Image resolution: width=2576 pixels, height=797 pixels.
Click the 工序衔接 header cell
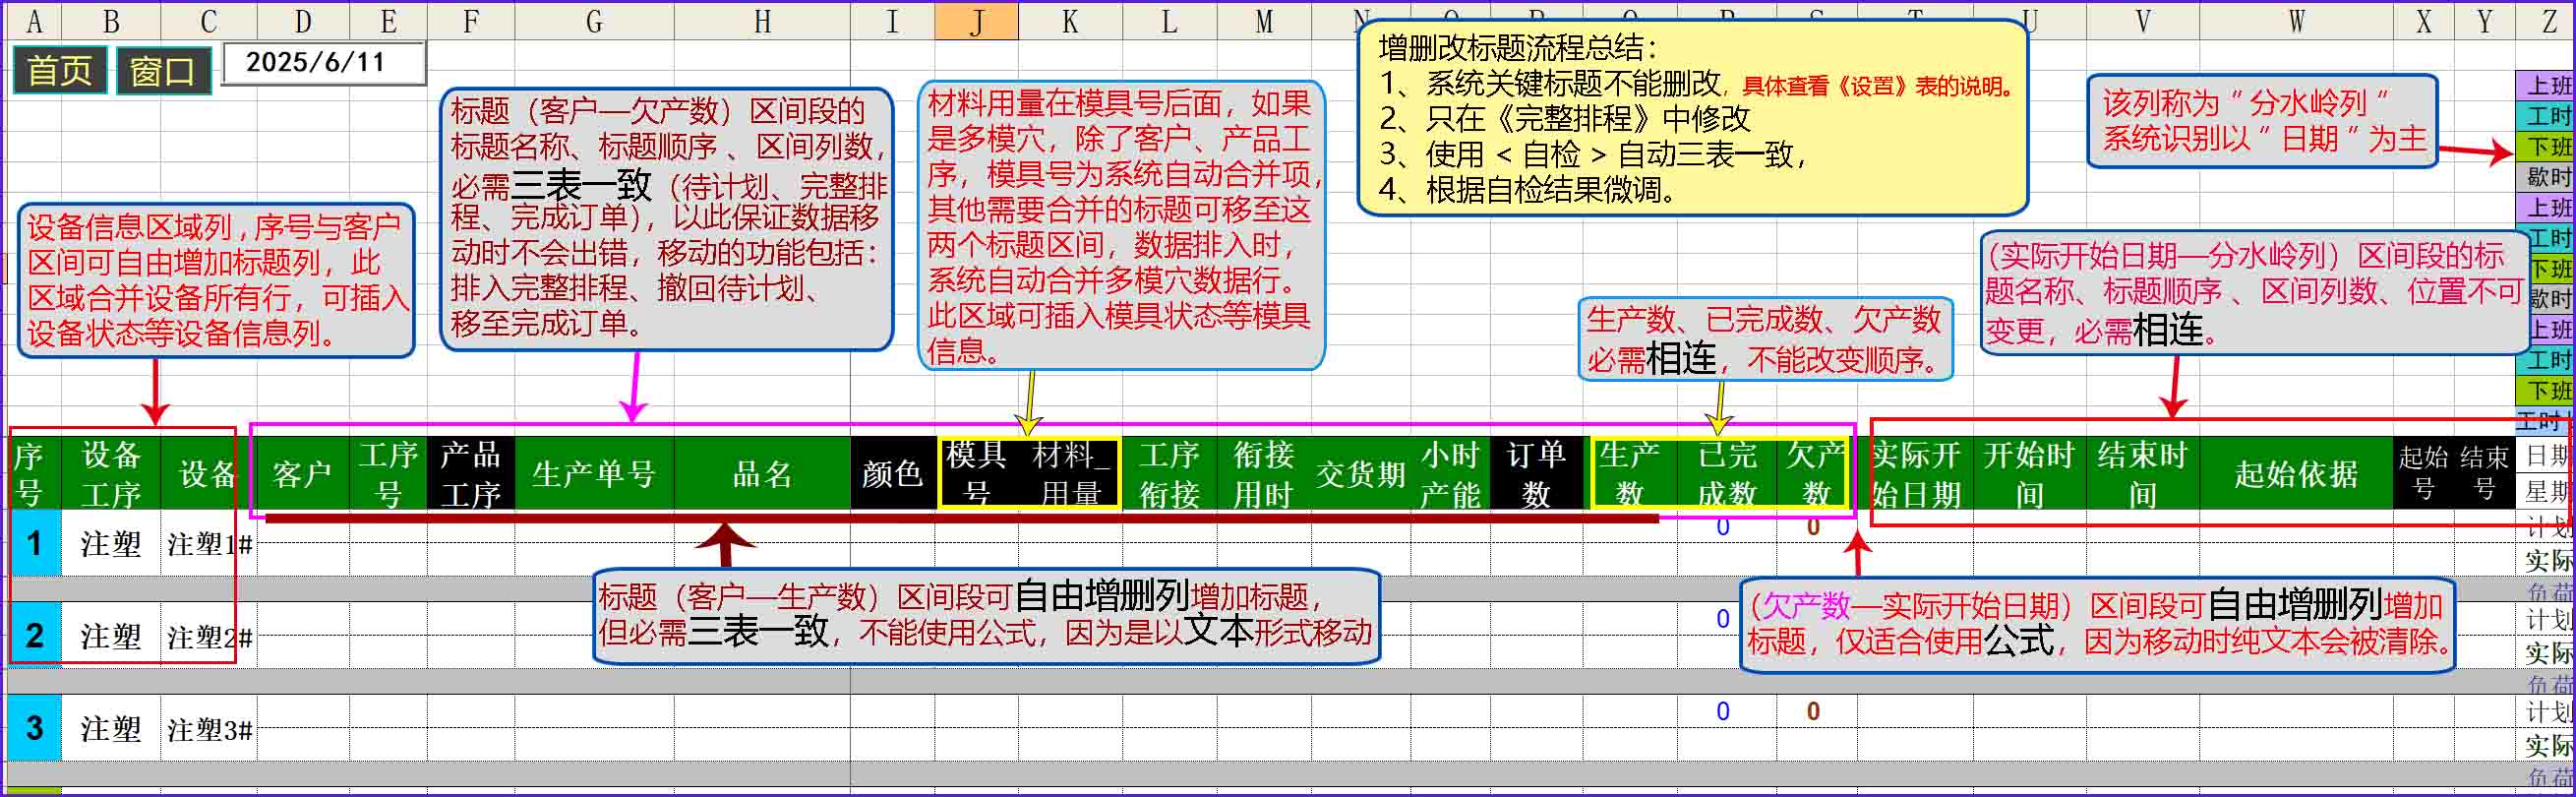[1169, 474]
